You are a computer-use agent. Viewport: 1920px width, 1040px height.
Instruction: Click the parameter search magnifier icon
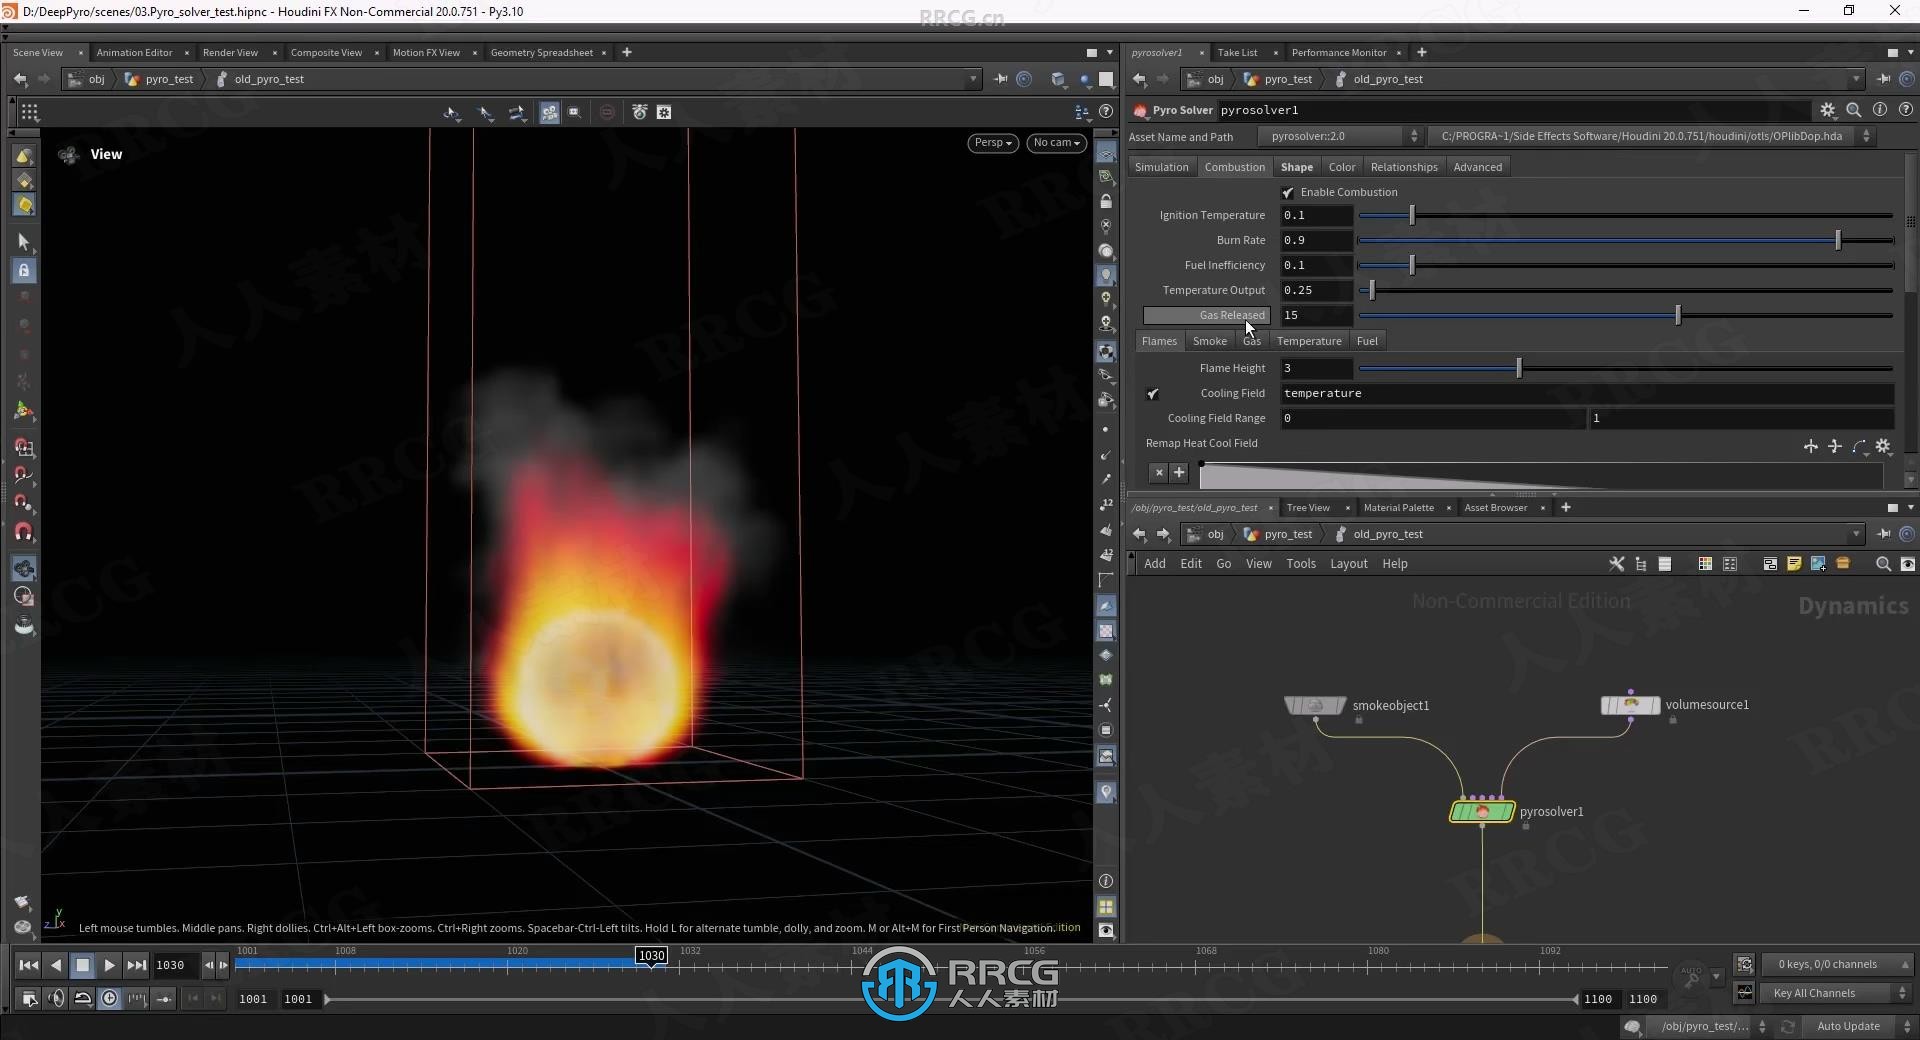[1854, 110]
